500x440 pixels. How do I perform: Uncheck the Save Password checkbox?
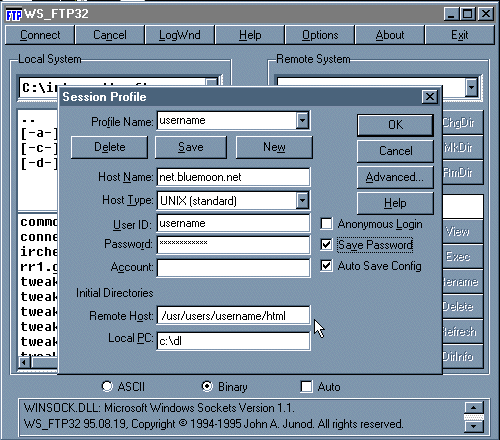coord(326,245)
